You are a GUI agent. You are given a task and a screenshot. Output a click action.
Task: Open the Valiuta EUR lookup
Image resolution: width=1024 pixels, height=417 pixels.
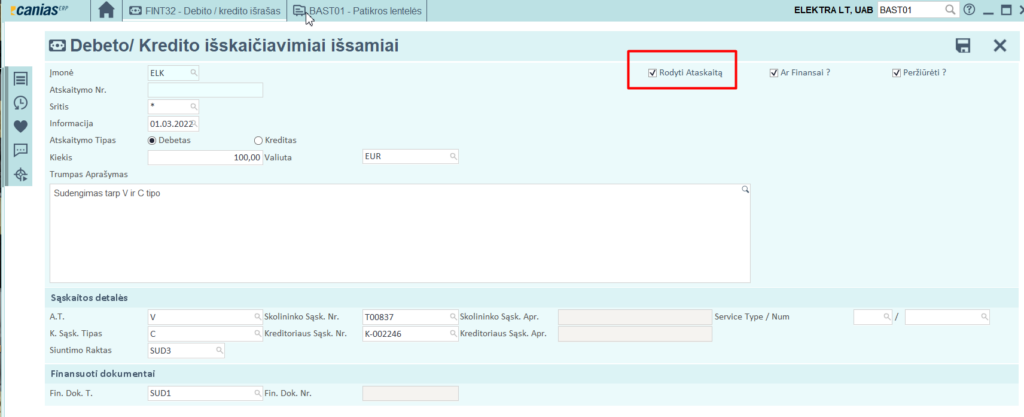(x=453, y=157)
